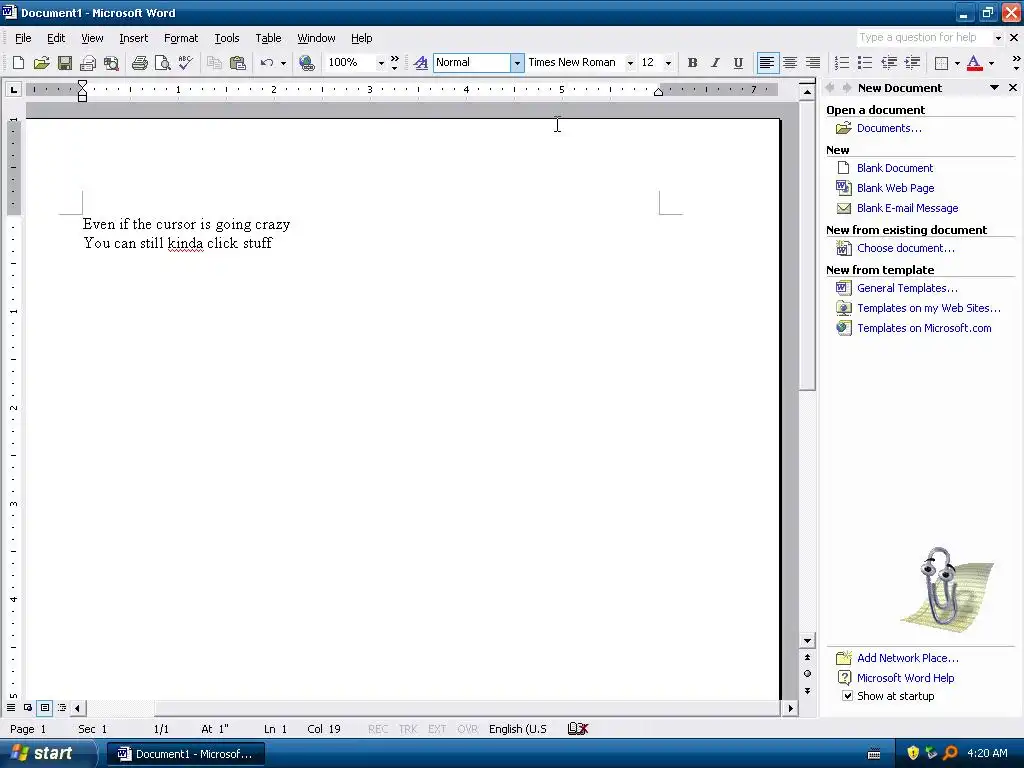This screenshot has width=1024, height=768.
Task: Apply bulleted list formatting
Action: (x=865, y=63)
